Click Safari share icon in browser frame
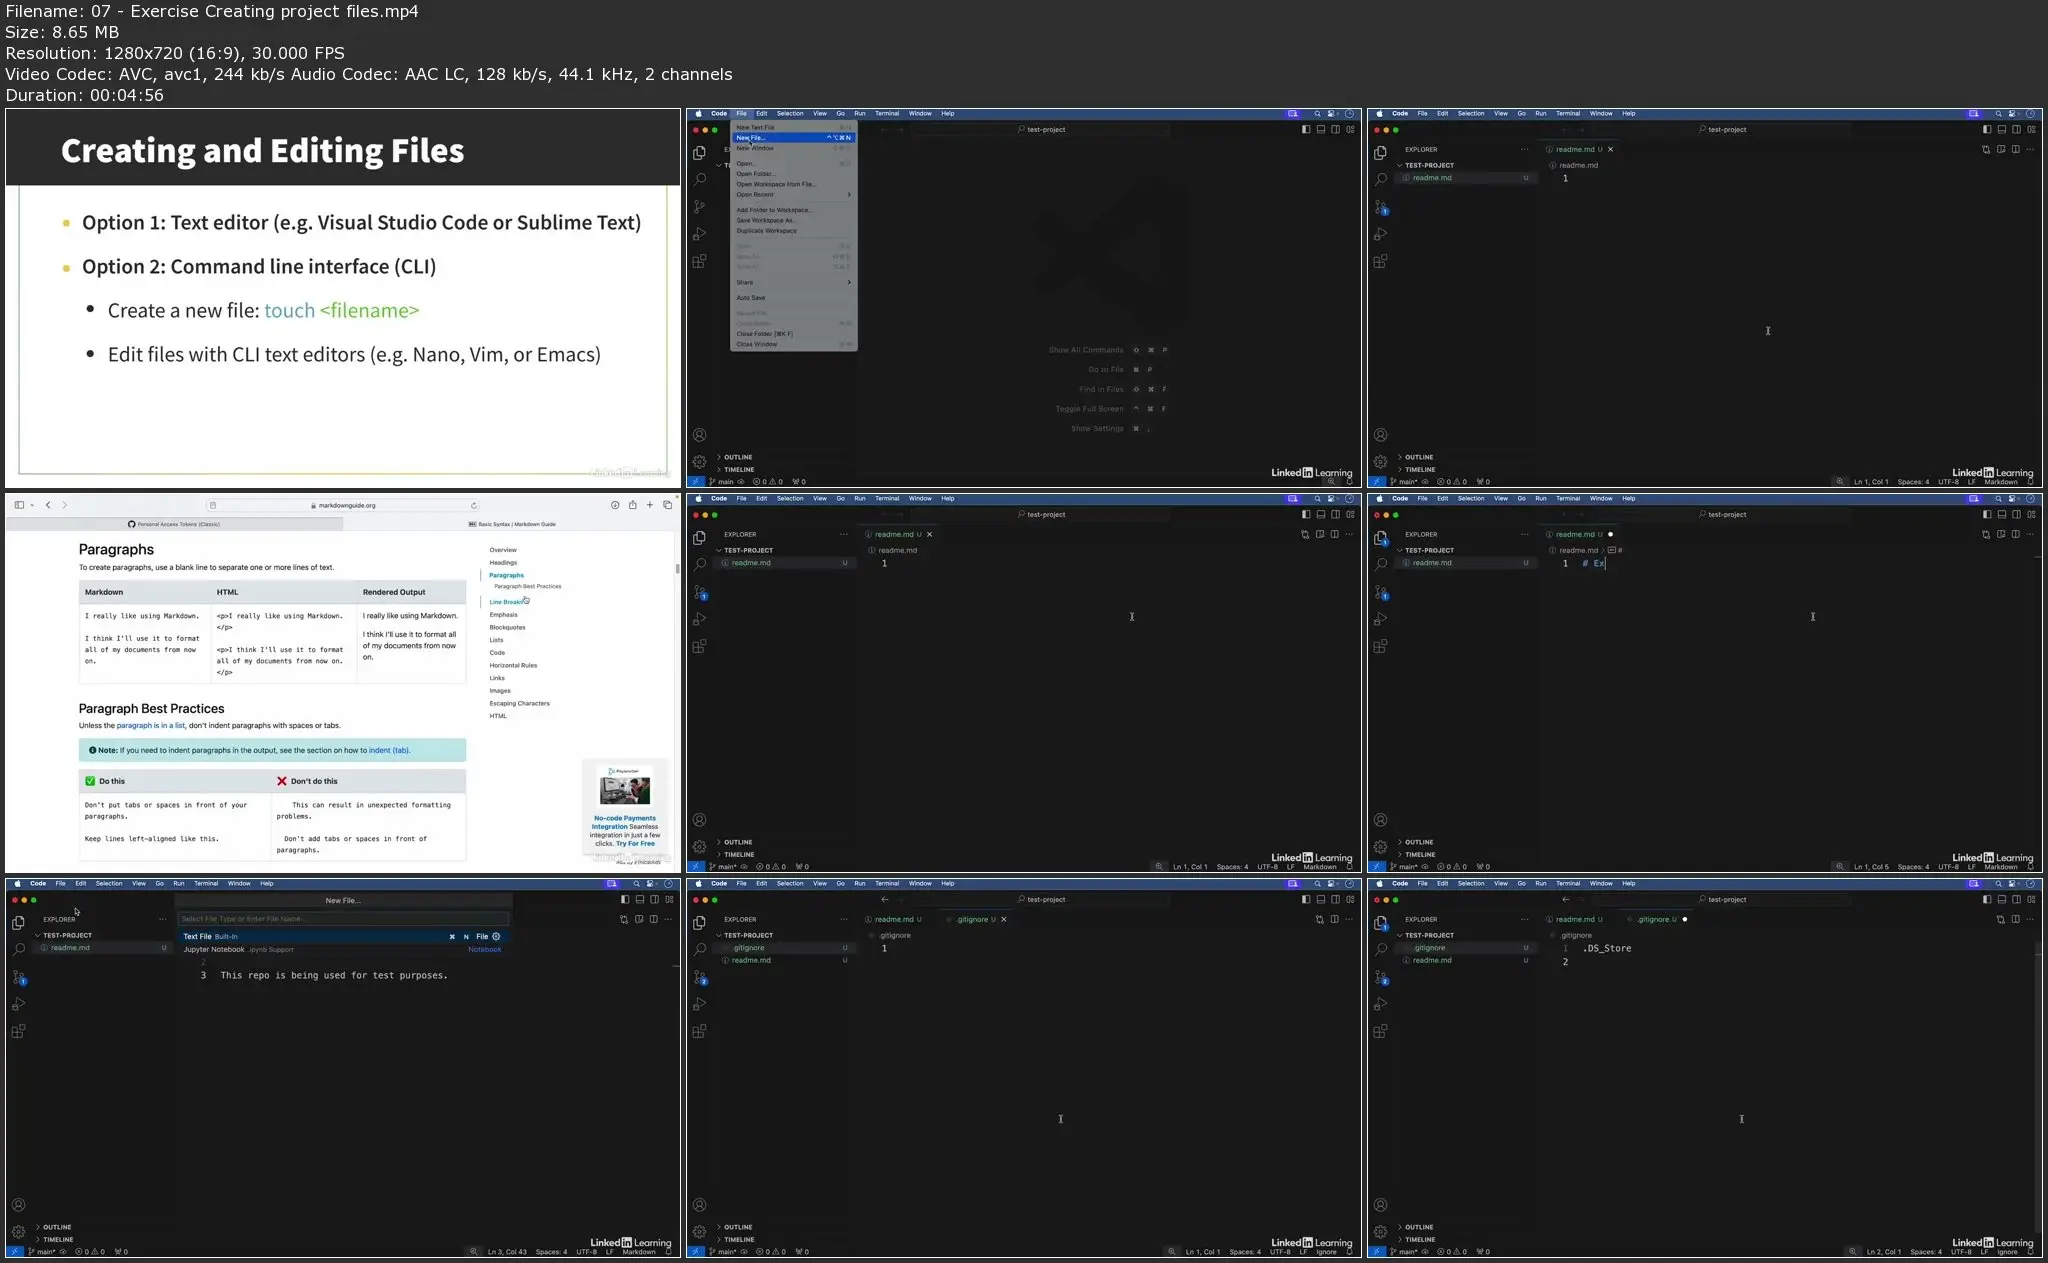The height and width of the screenshot is (1263, 2048). pos(632,505)
